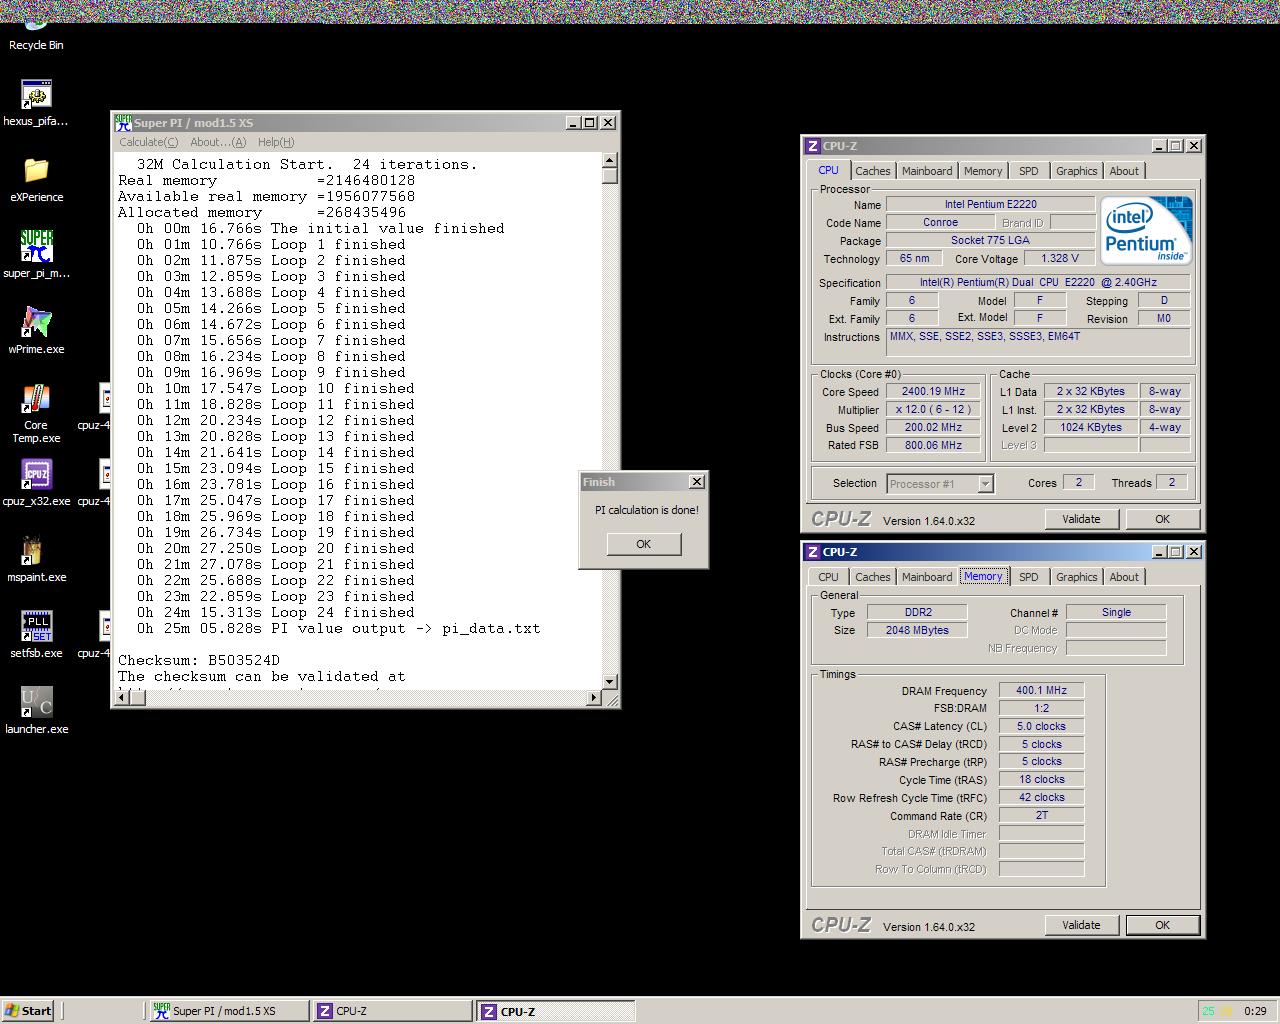
Task: Click Super PI horizontal scrollbar right arrow
Action: click(594, 697)
